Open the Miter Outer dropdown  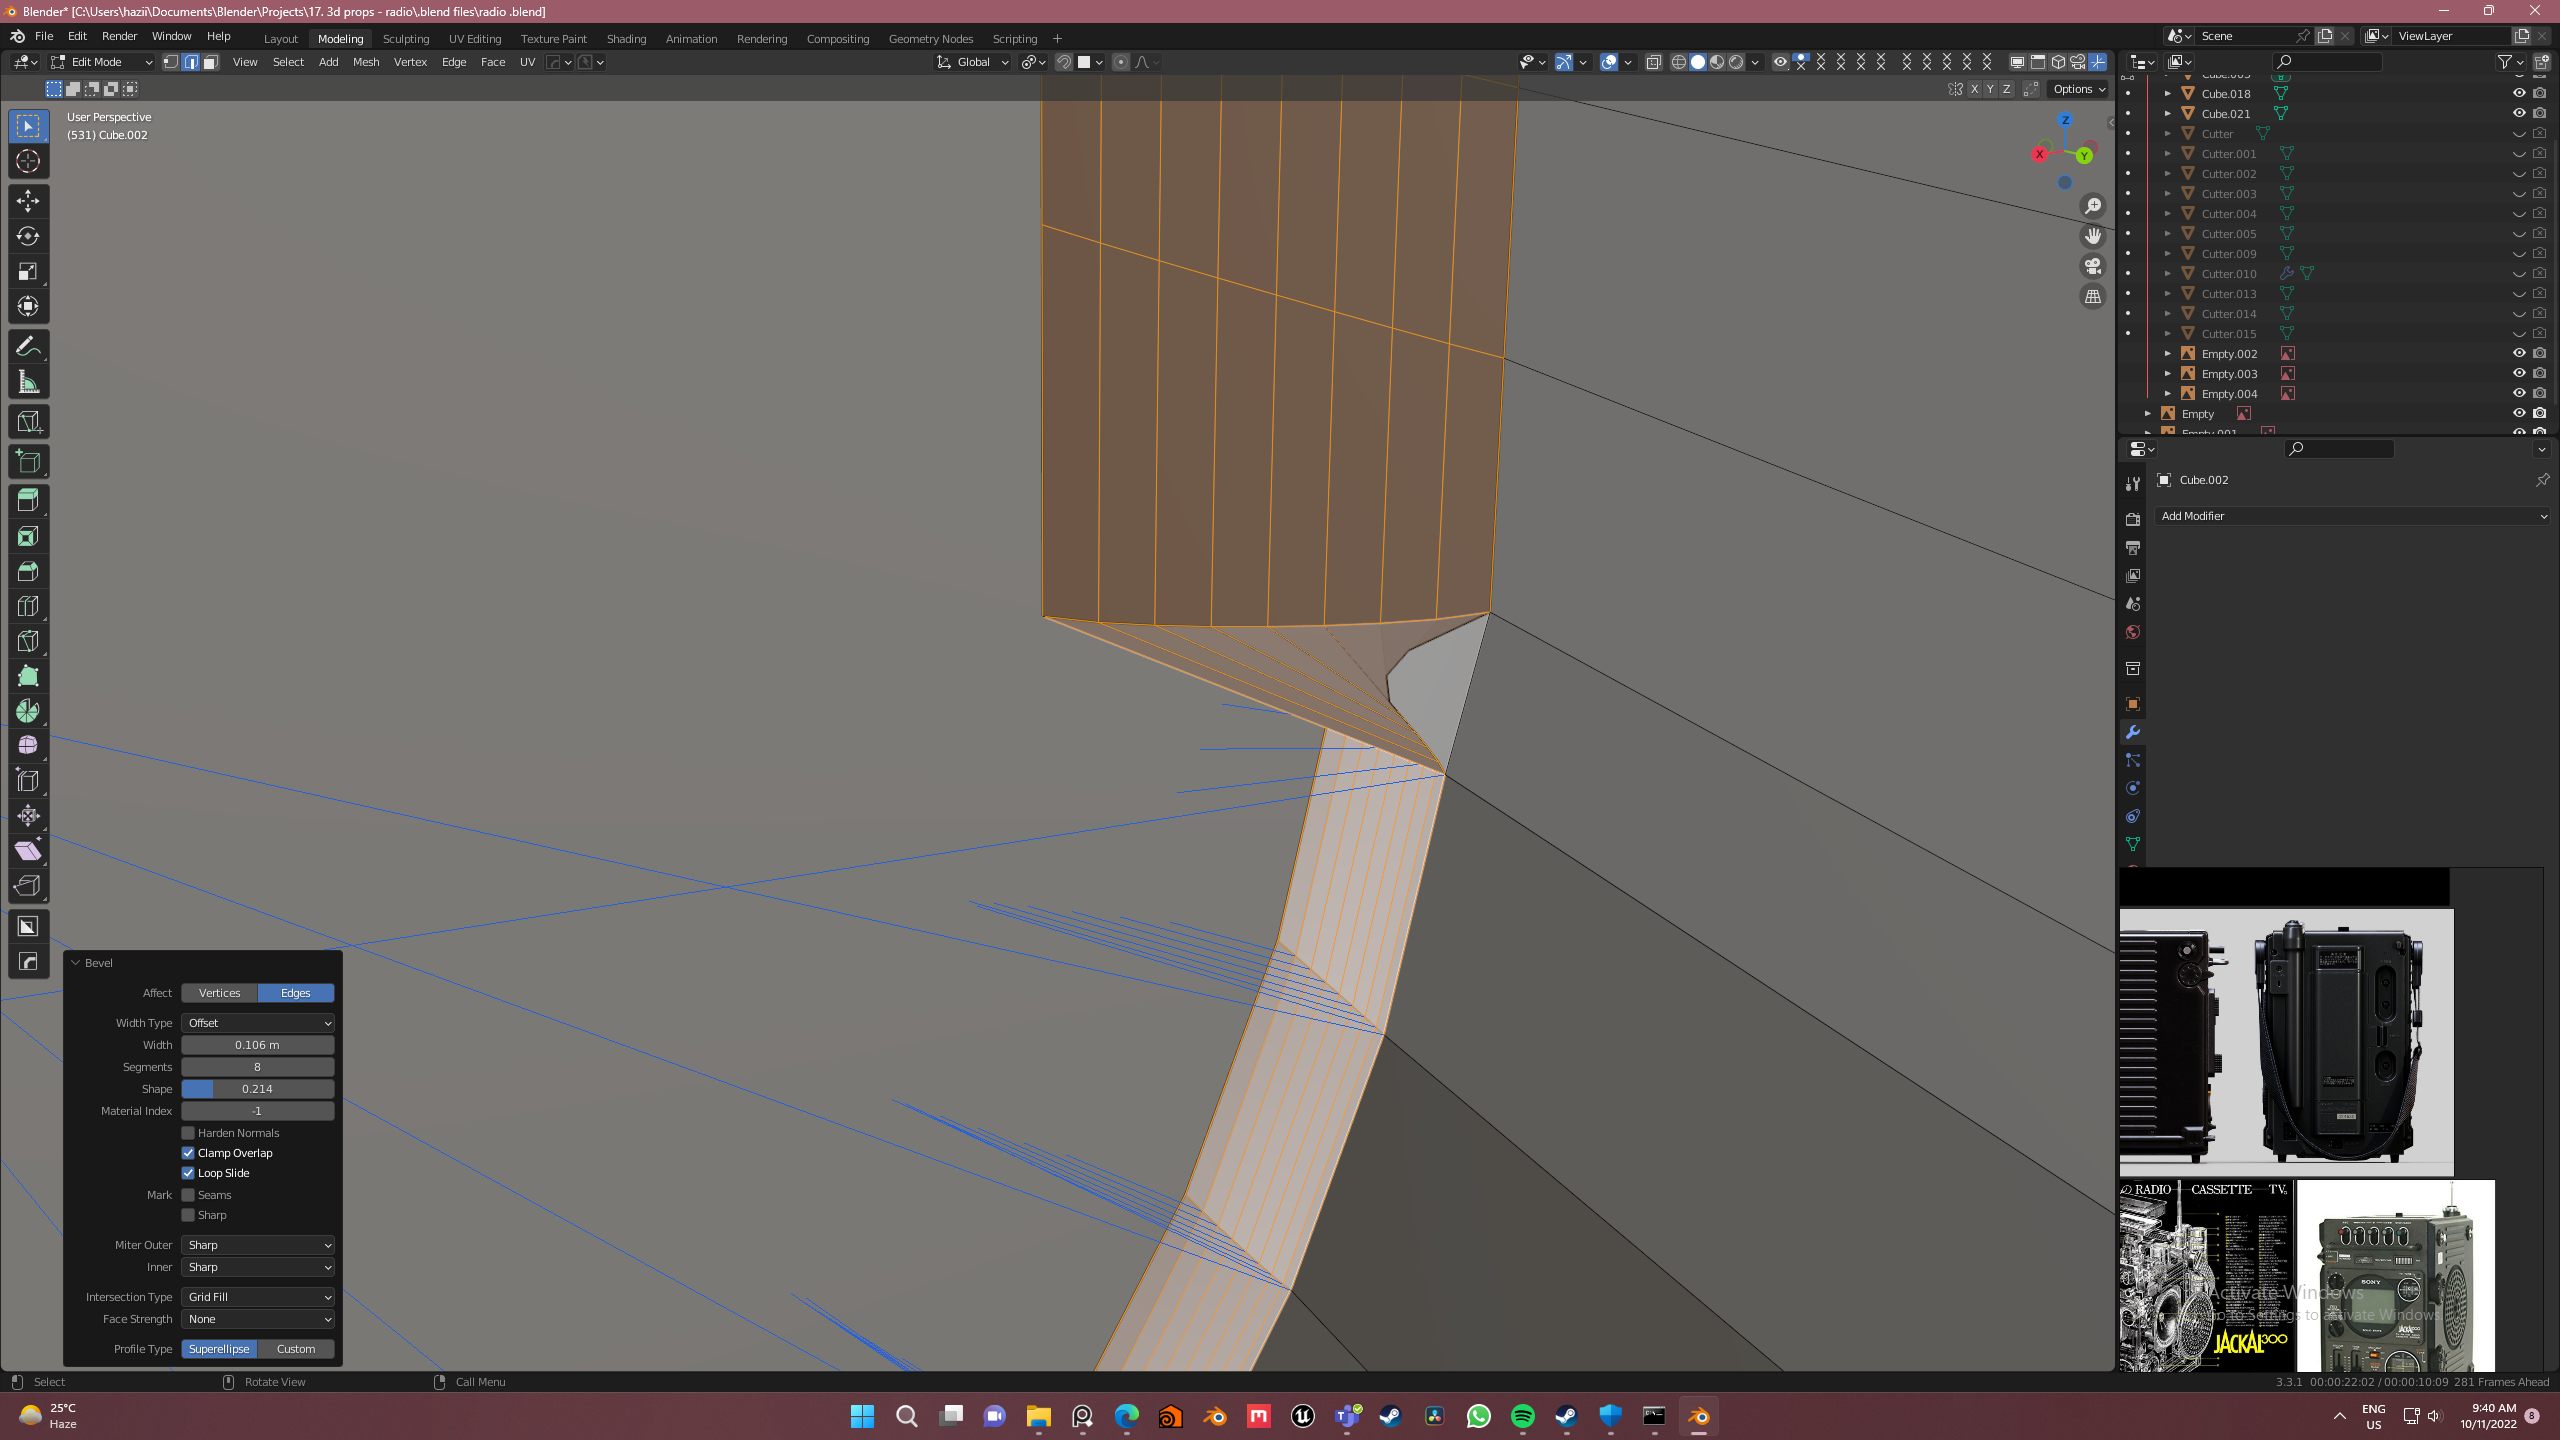[x=258, y=1245]
